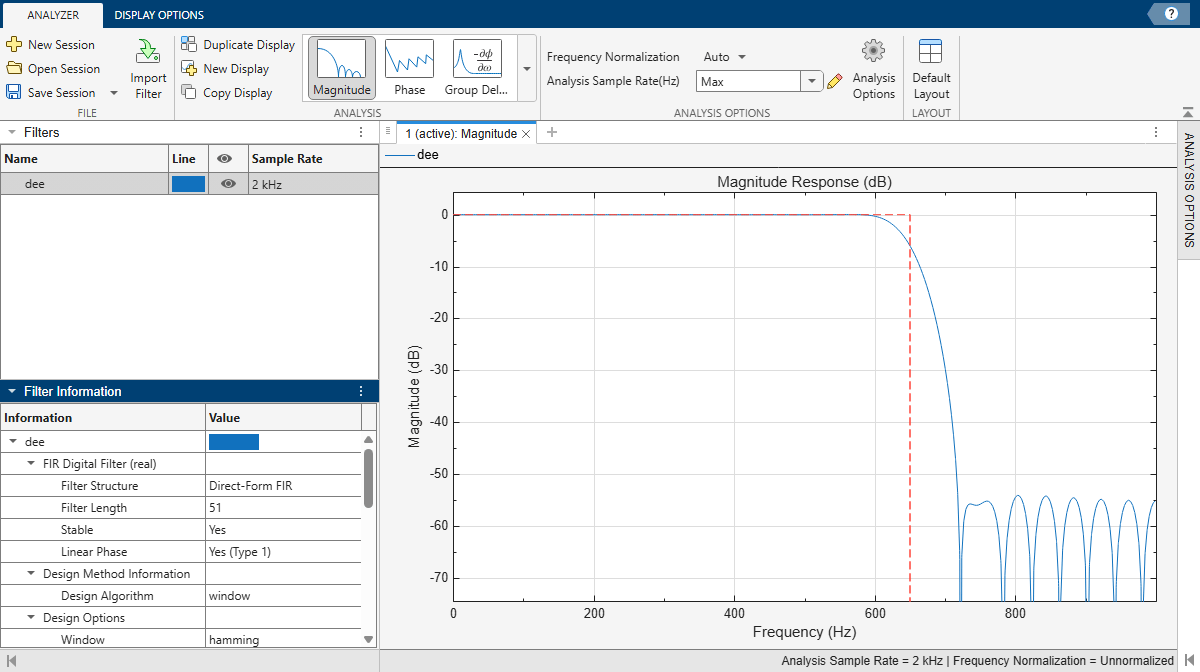Image resolution: width=1200 pixels, height=672 pixels.
Task: Expand the analysis gallery dropdown arrow
Action: coord(526,69)
